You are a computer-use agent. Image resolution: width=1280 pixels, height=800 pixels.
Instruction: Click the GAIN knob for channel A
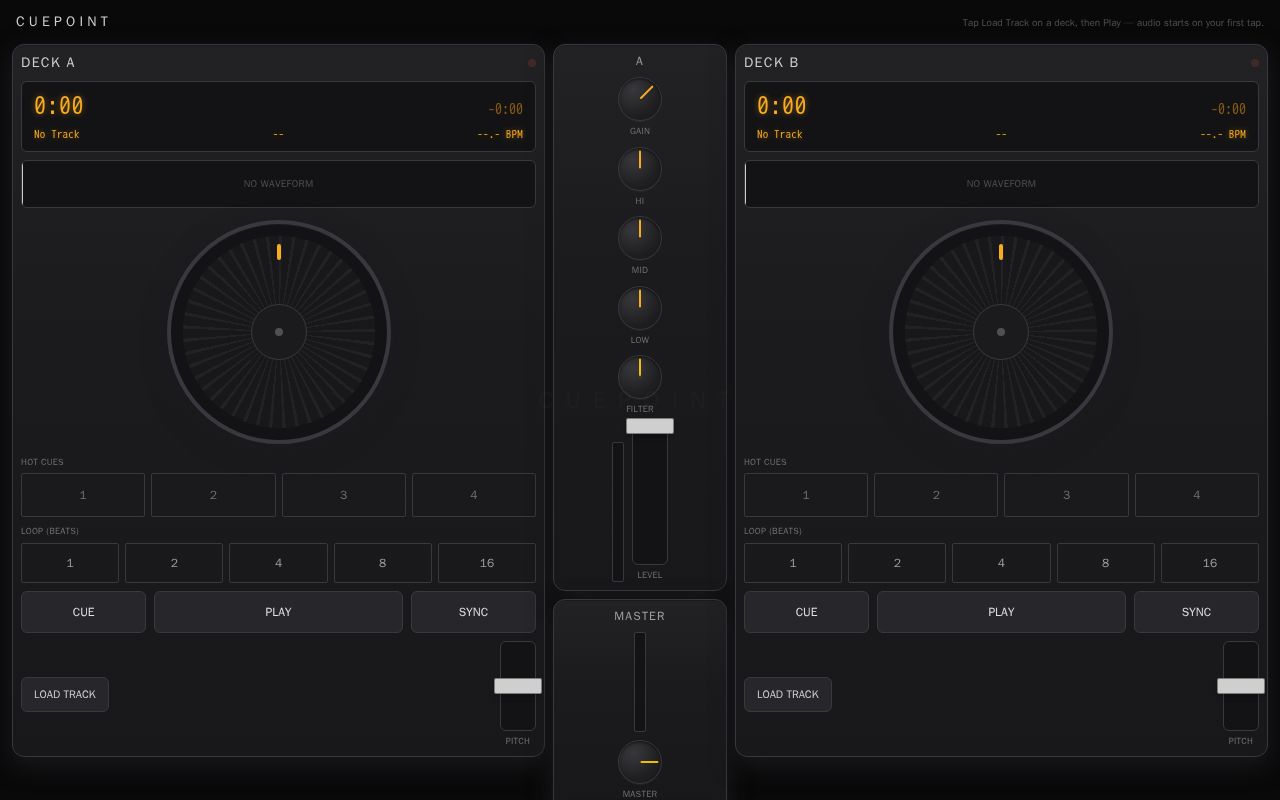click(x=640, y=100)
